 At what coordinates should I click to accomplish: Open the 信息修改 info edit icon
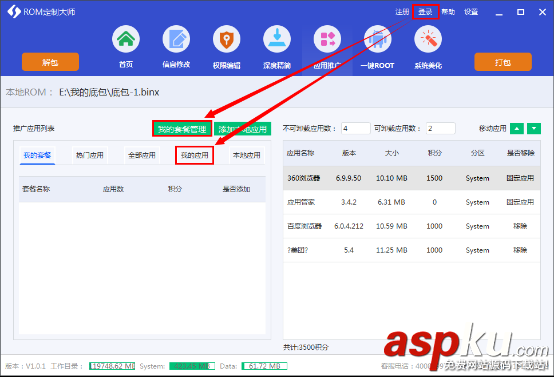176,39
